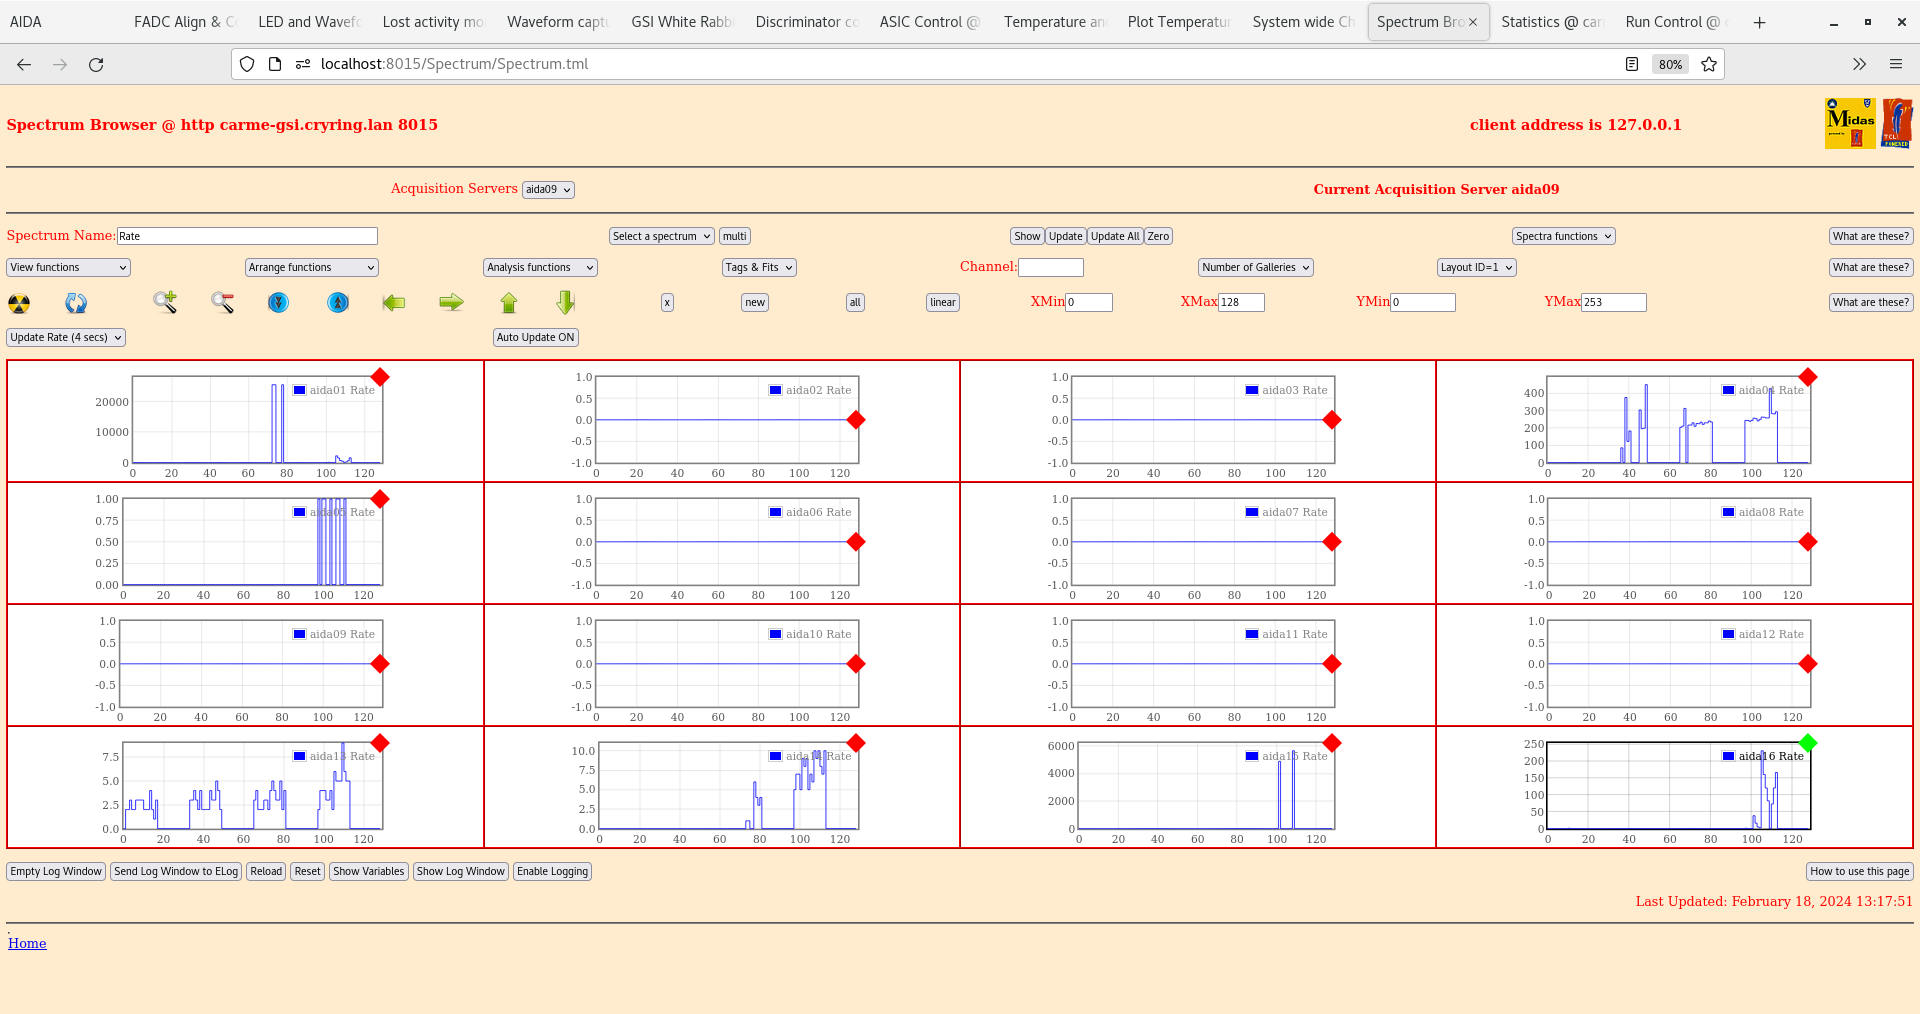
Task: Click into the Spectrum Name input field
Action: [x=247, y=237]
